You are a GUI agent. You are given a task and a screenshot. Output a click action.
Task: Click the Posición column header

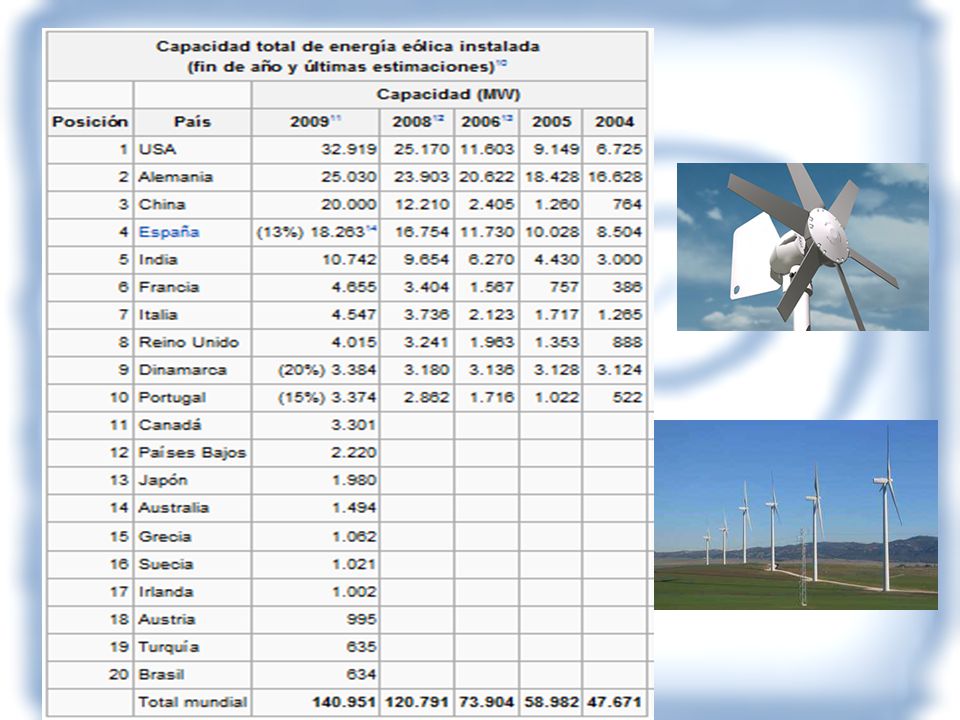(x=90, y=122)
